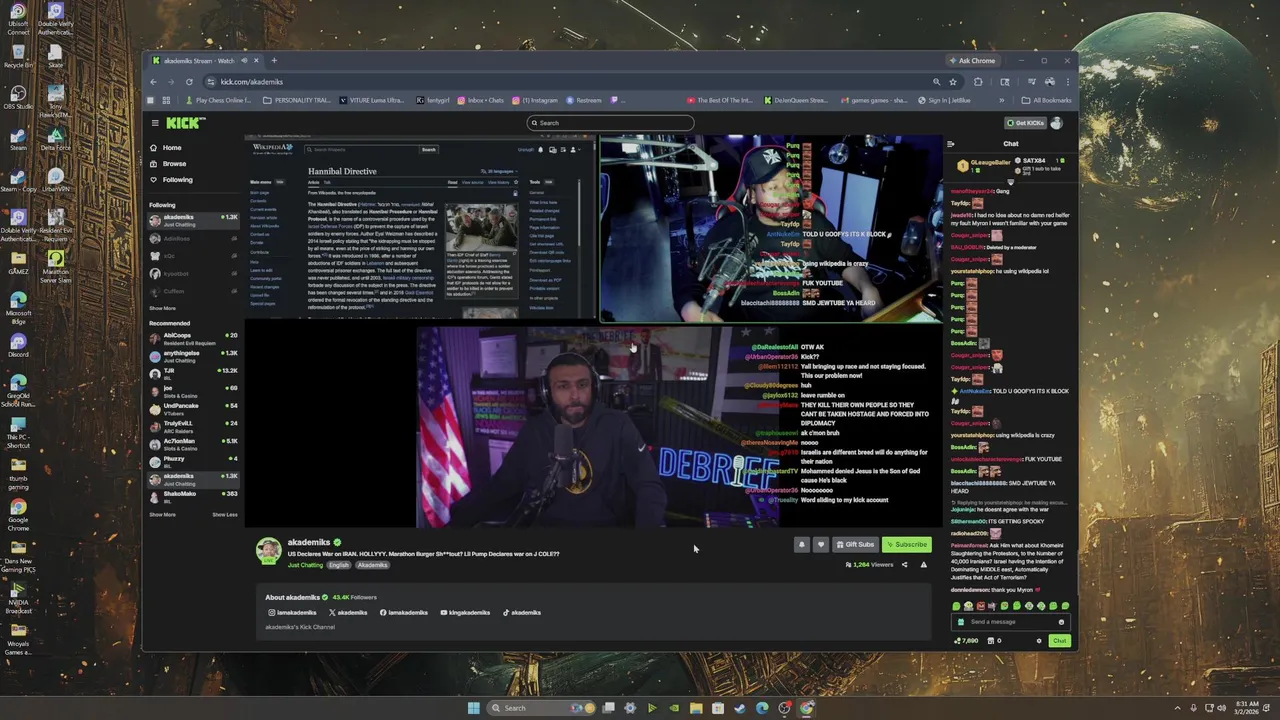The height and width of the screenshot is (720, 1280).
Task: Open a new Chrome tab
Action: coord(274,60)
